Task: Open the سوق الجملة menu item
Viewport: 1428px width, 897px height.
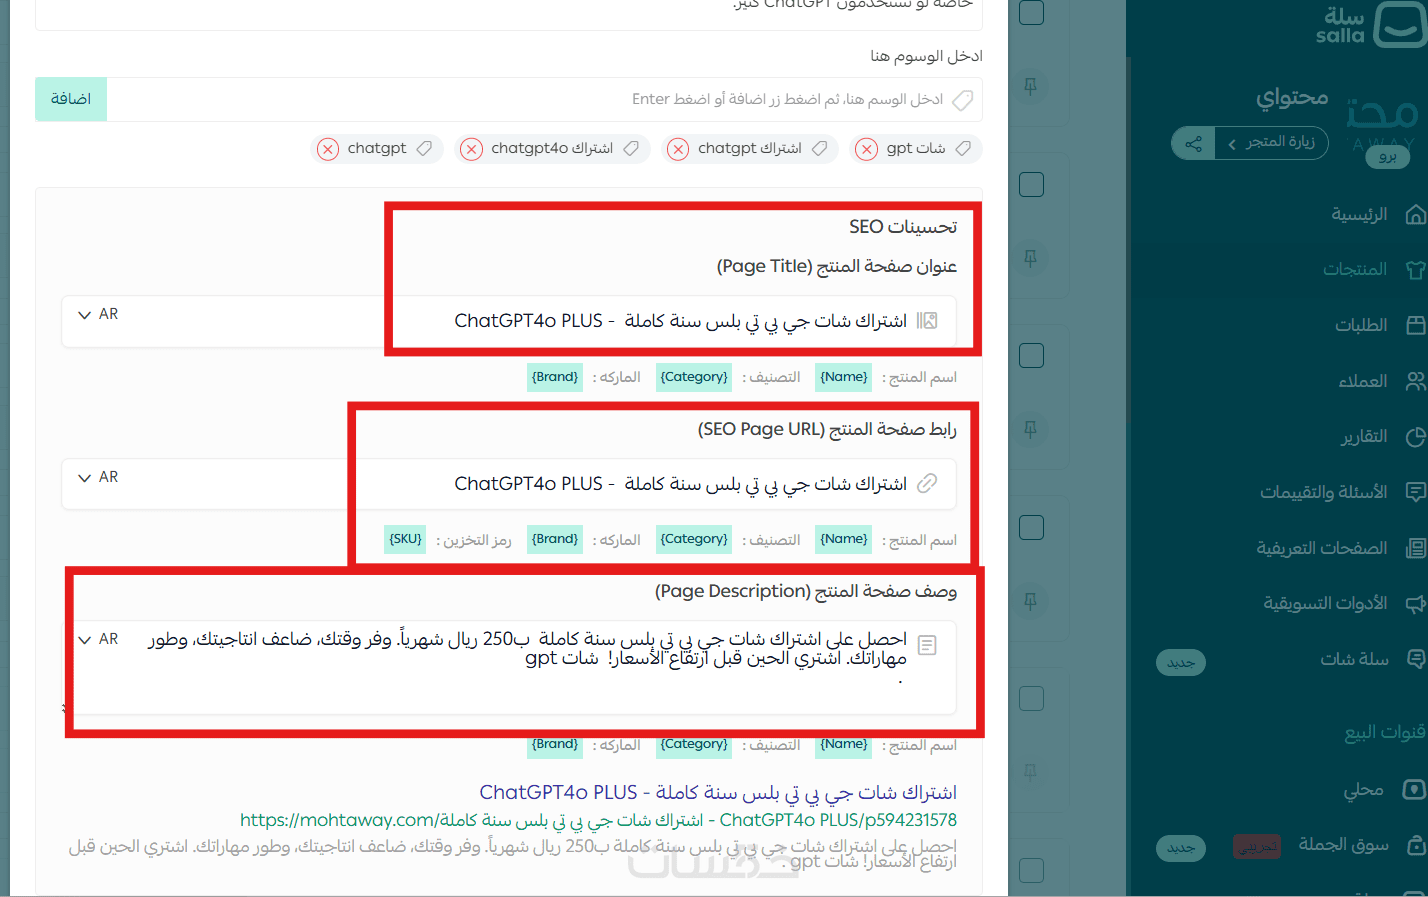Action: [1343, 845]
